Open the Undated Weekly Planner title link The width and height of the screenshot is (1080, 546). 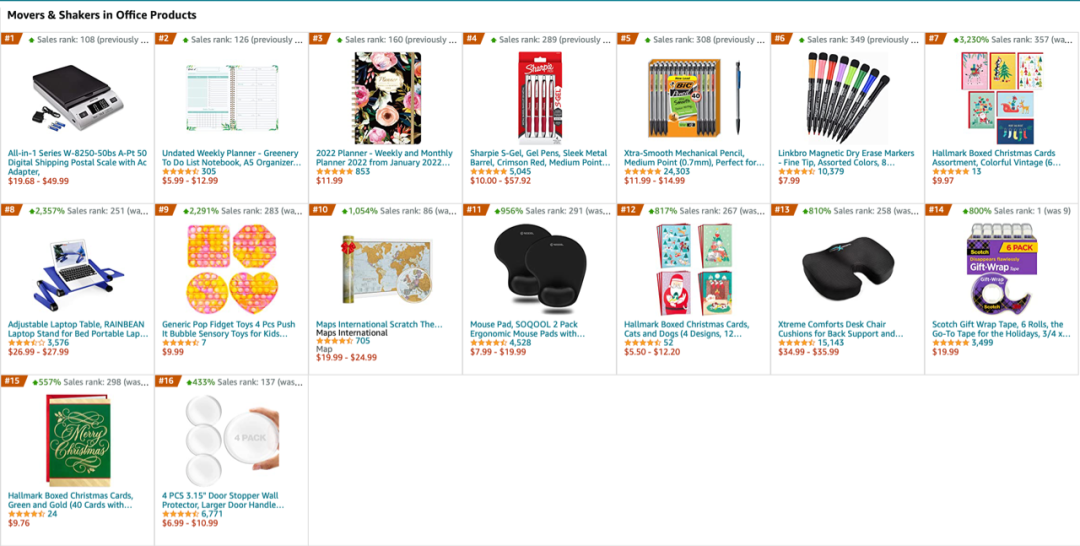[230, 158]
